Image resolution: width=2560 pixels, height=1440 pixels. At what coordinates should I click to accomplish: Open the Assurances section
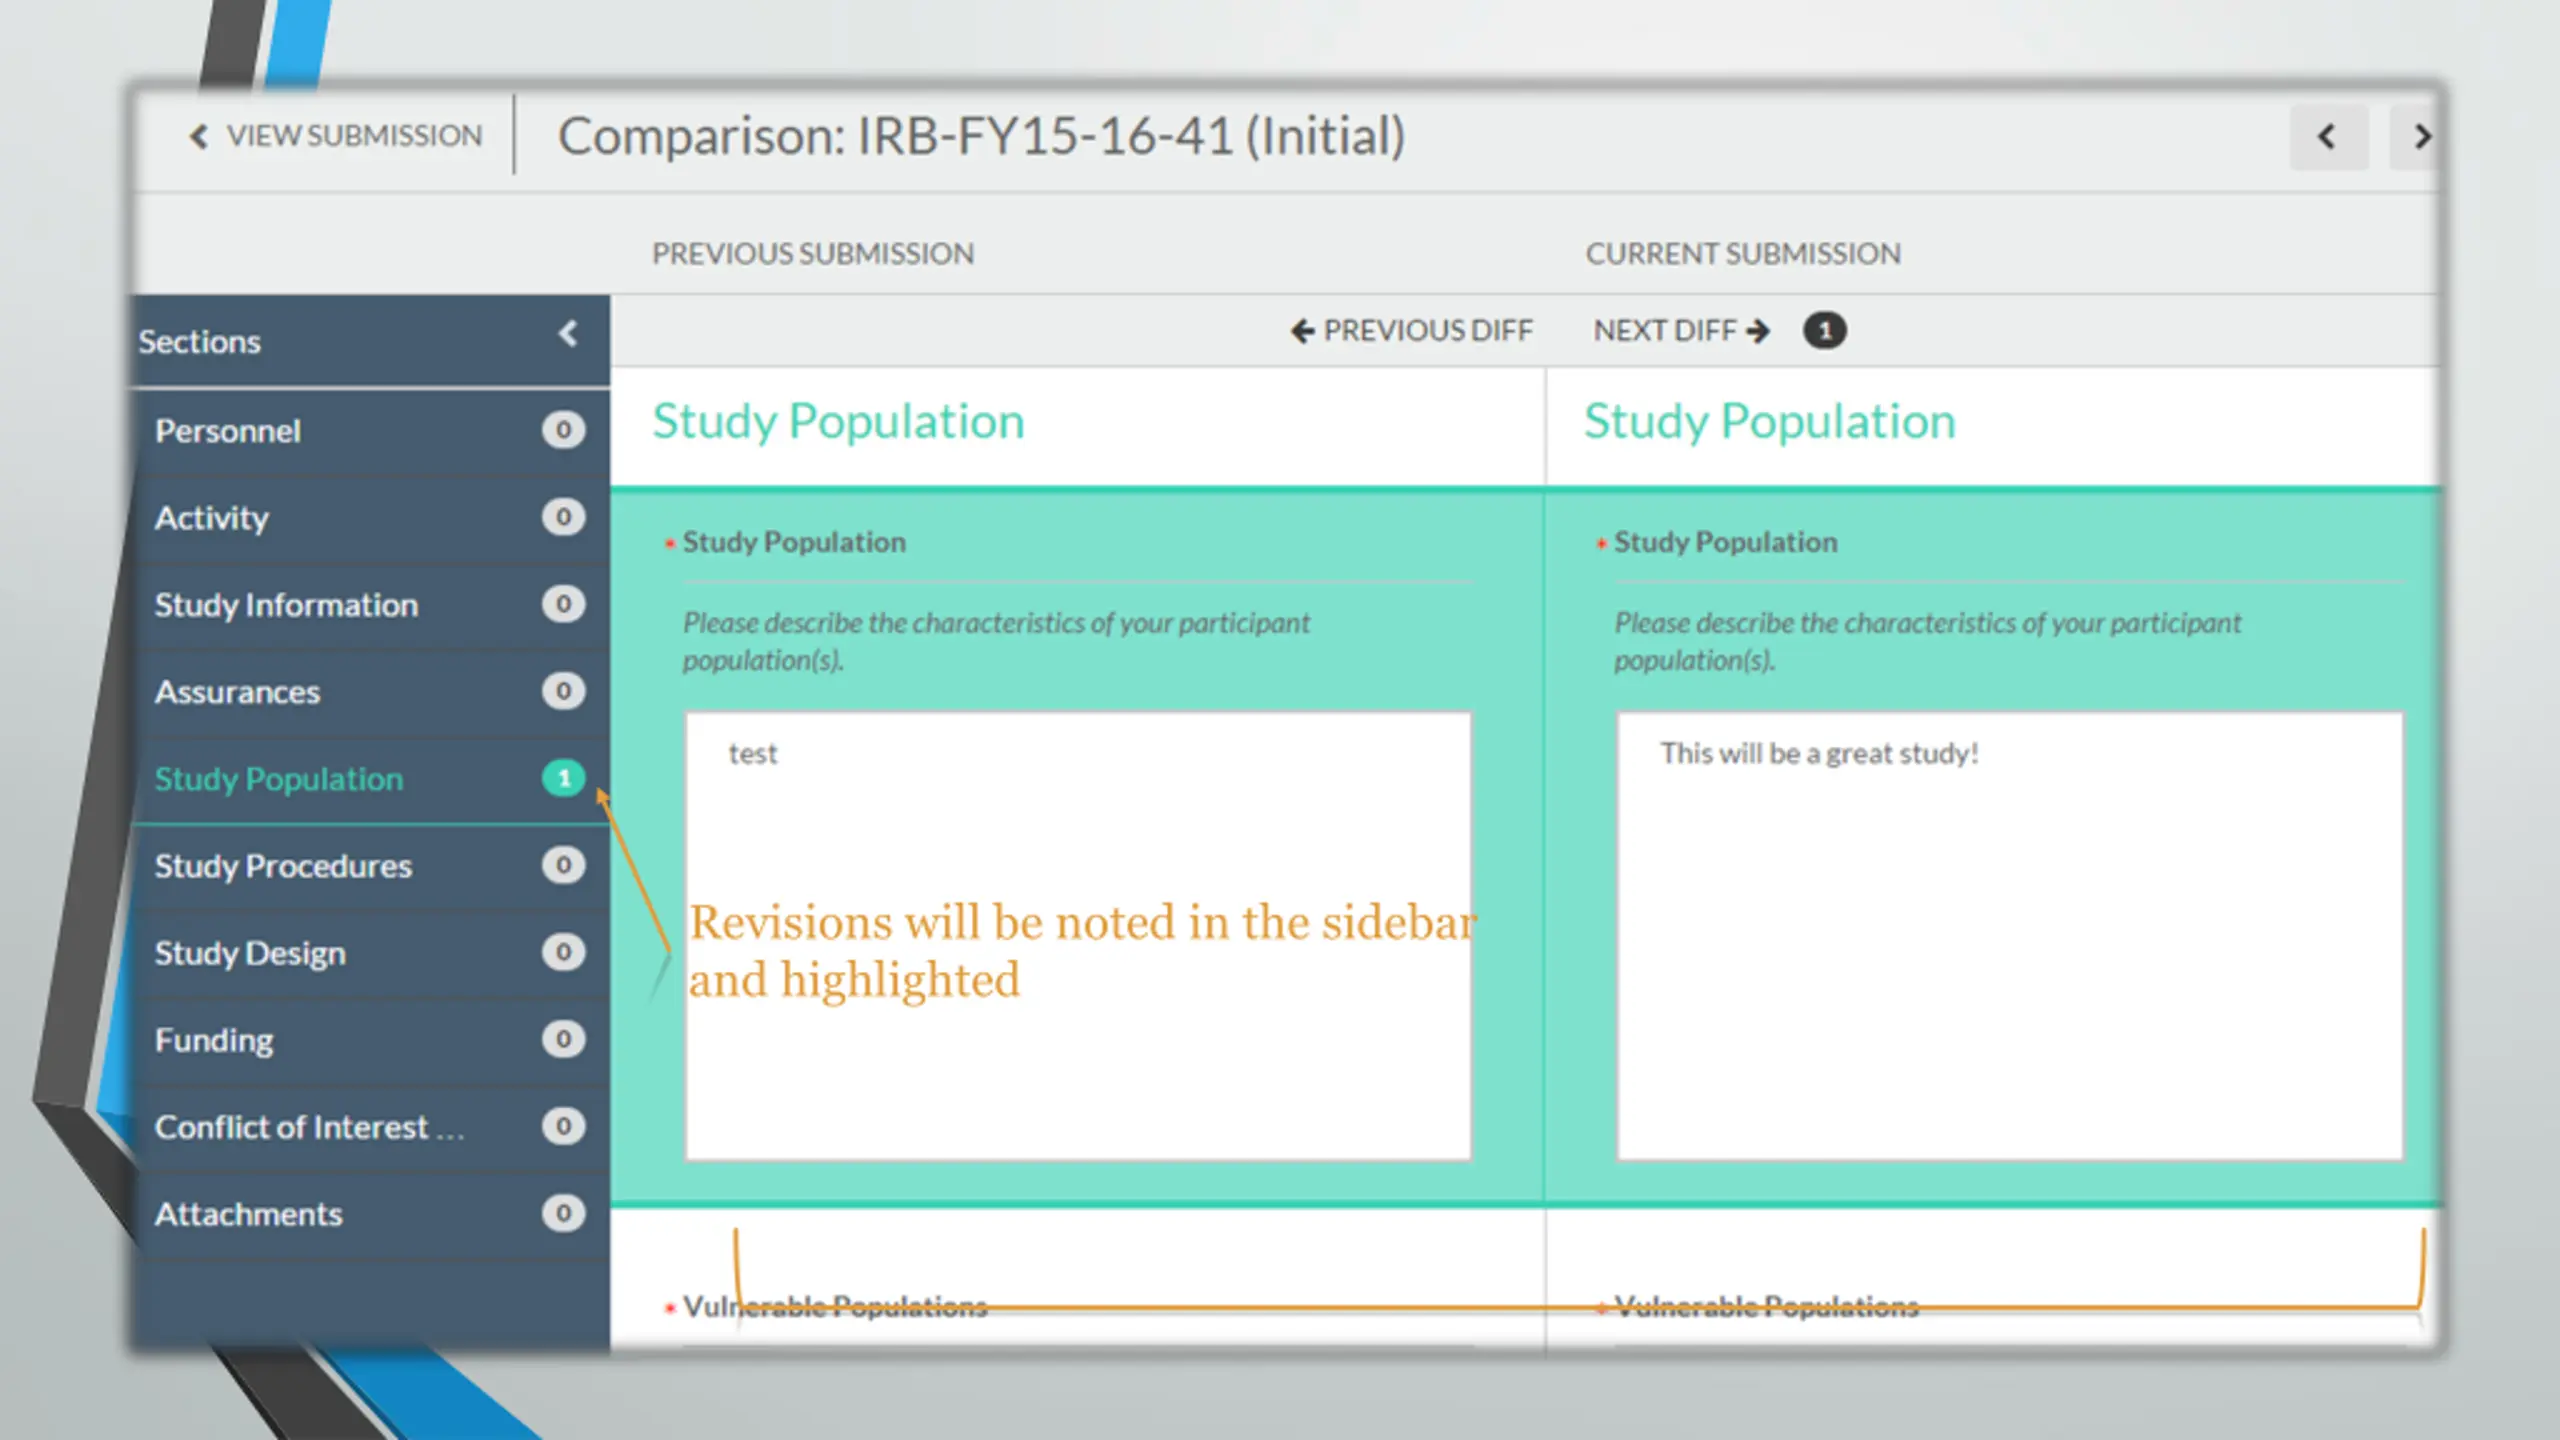coord(370,692)
